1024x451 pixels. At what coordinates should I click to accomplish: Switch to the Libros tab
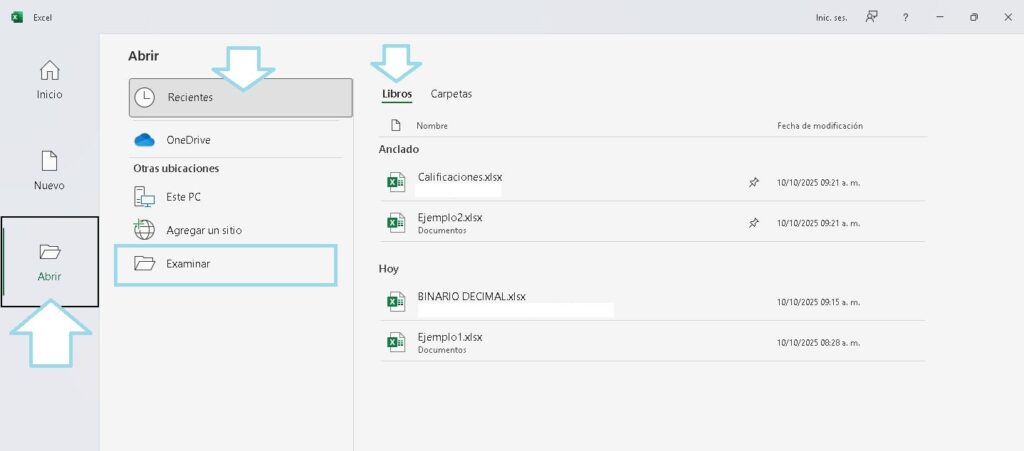point(397,94)
